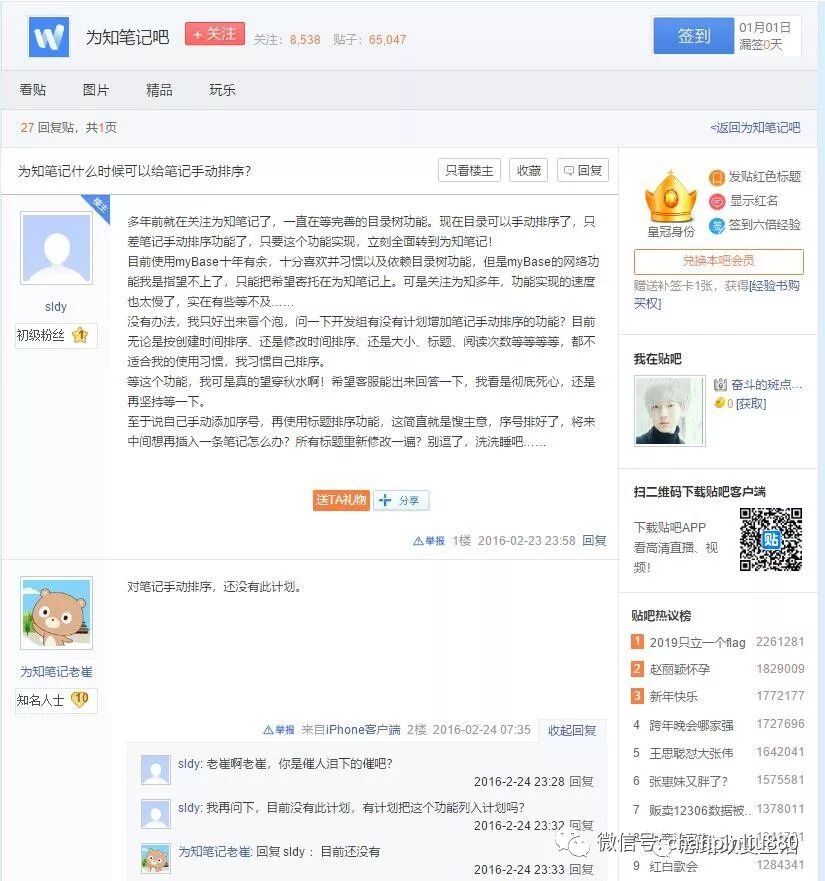This screenshot has height=881, width=825.
Task: Click 兑换本吧会员 button
Action: click(718, 261)
